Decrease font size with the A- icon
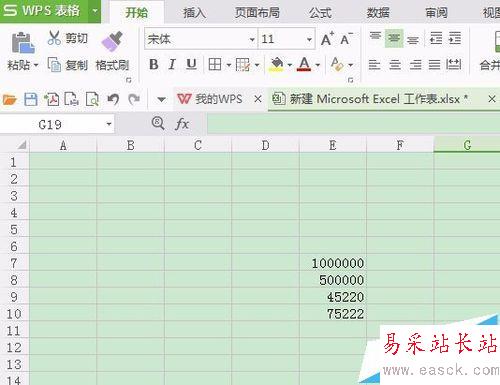The width and height of the screenshot is (500, 385). click(346, 39)
